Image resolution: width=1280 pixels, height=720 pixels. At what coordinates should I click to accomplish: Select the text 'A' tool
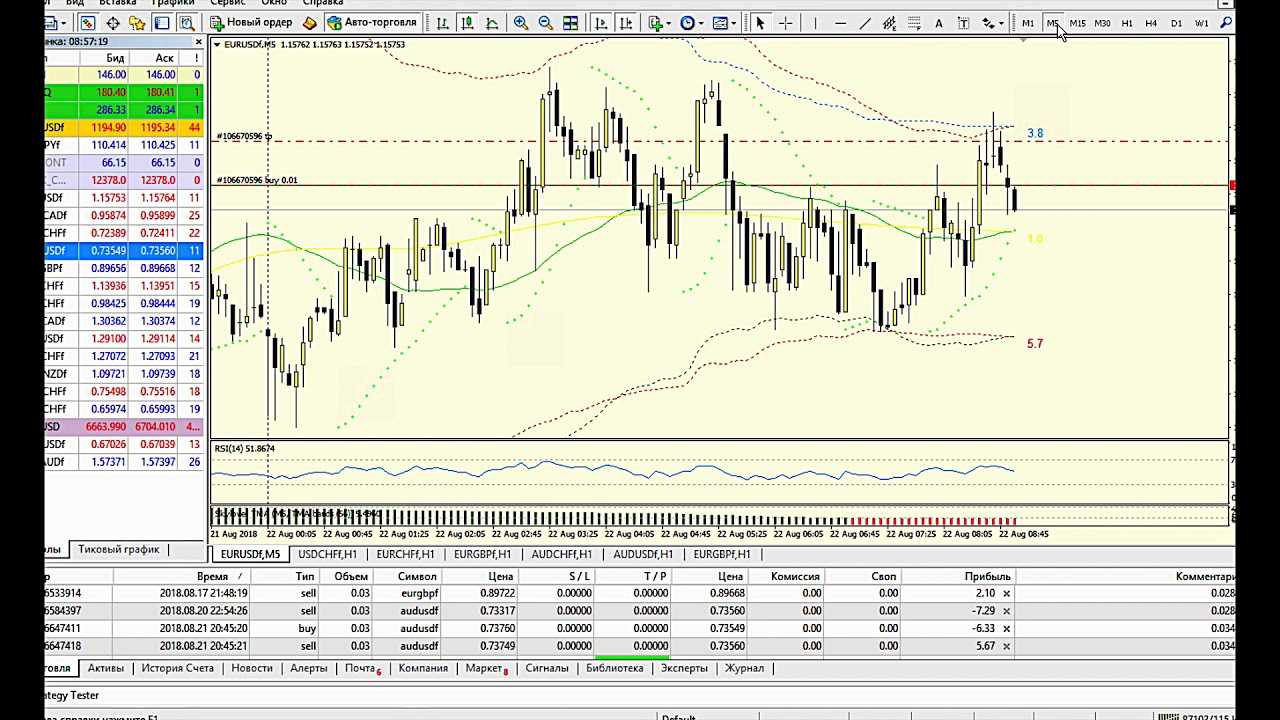(x=938, y=23)
